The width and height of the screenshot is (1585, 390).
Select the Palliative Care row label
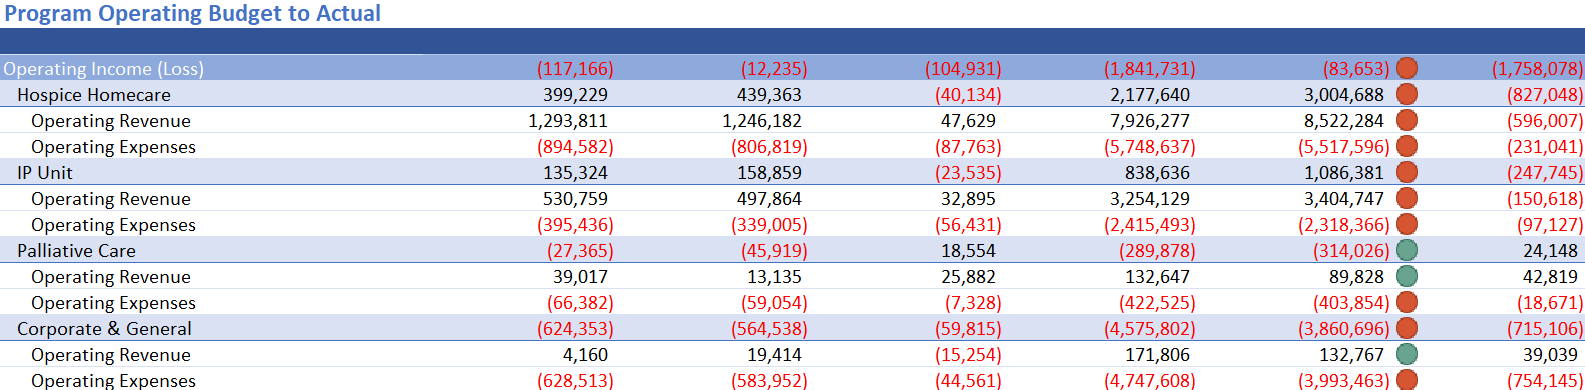(x=76, y=251)
